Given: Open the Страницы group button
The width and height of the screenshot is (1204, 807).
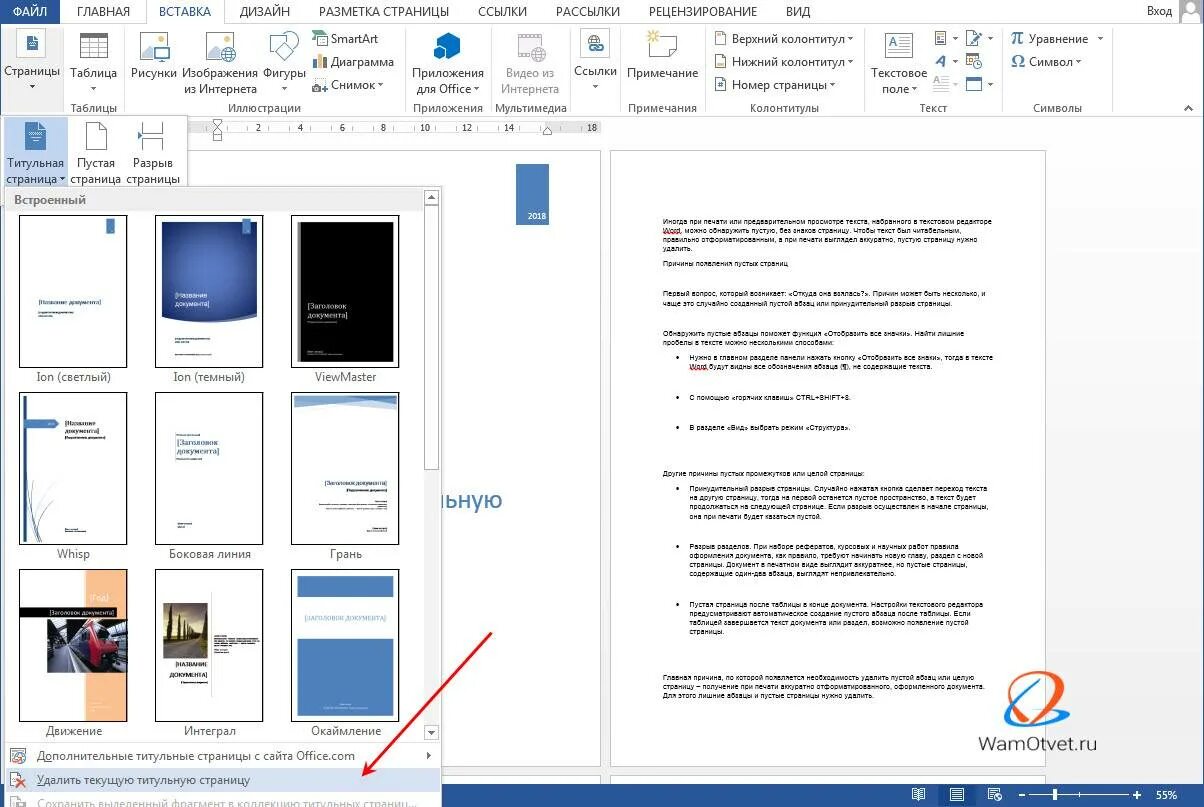Looking at the screenshot, I should pos(33,60).
